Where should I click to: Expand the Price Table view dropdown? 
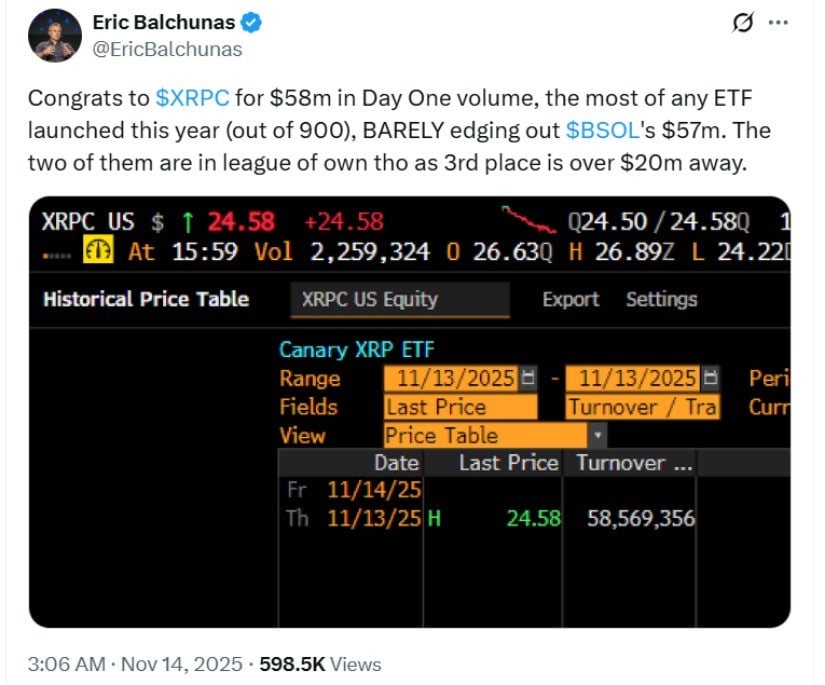(598, 436)
